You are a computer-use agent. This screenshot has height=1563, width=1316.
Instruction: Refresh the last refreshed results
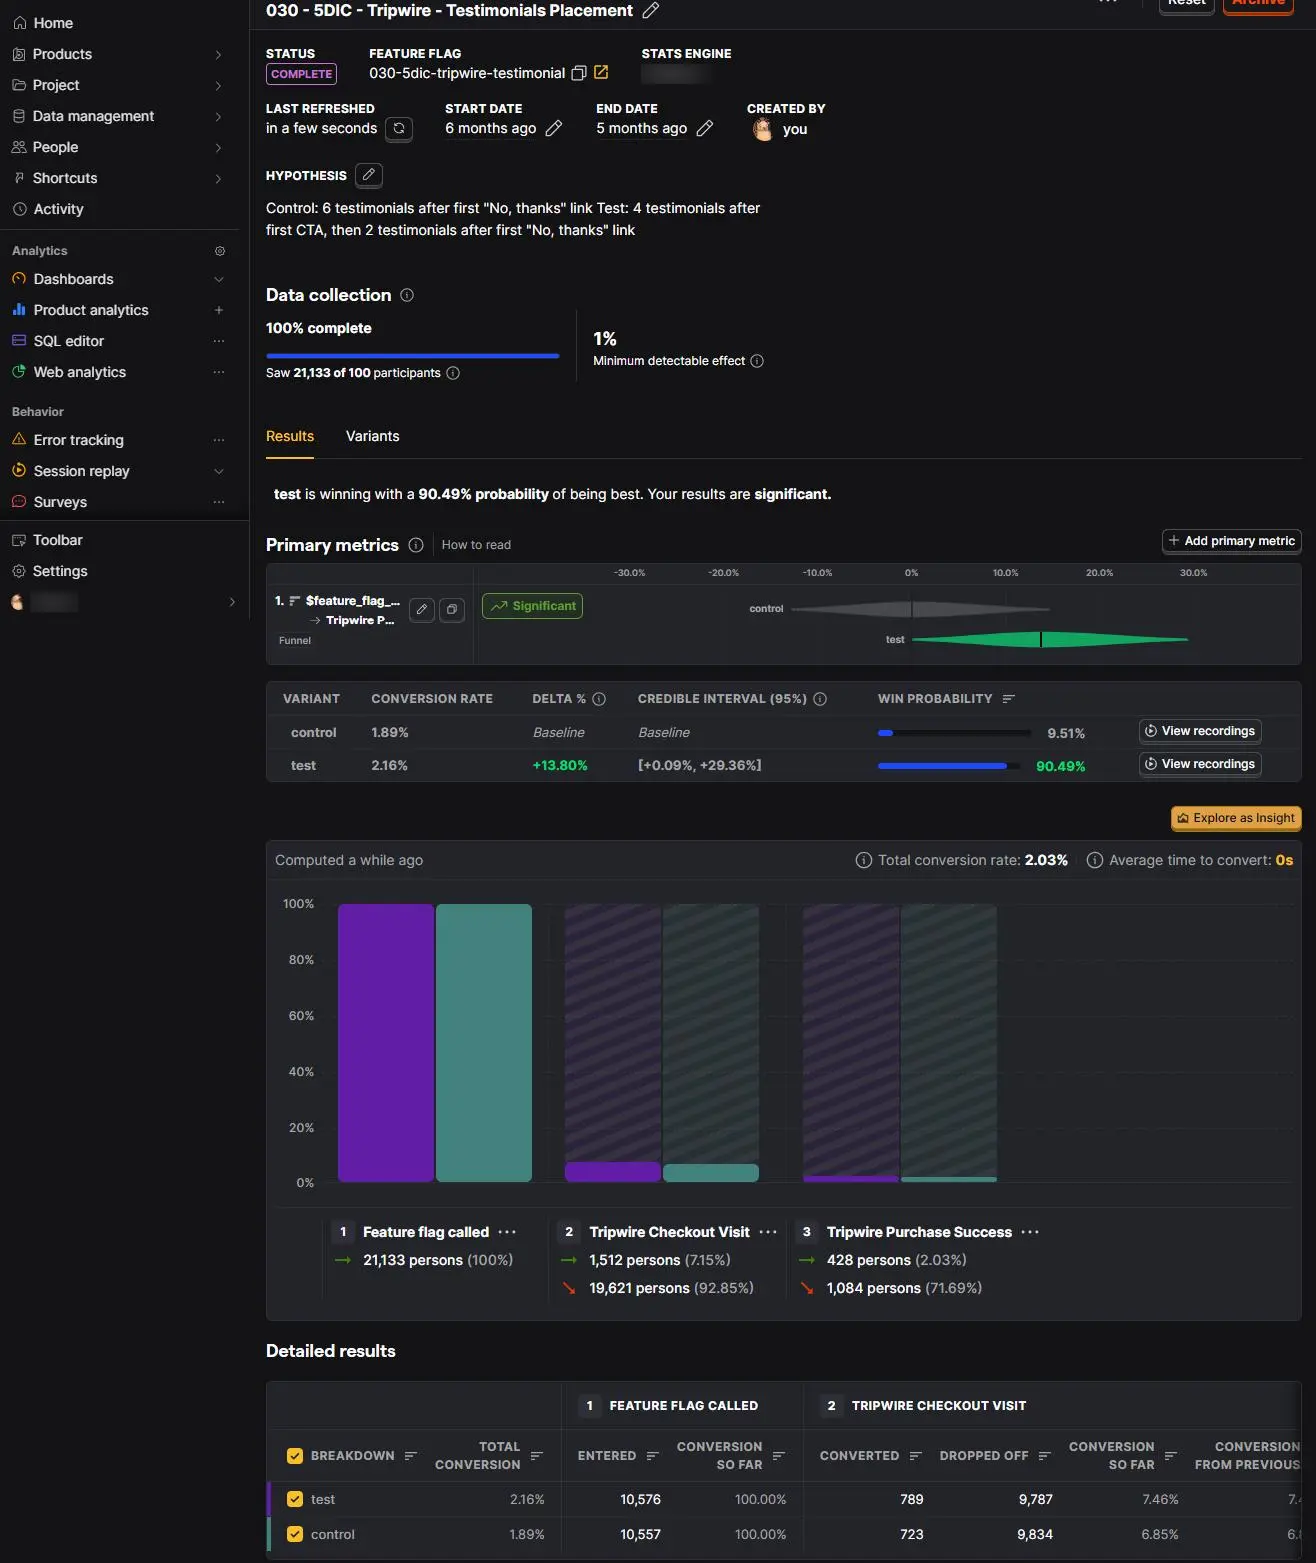(399, 129)
